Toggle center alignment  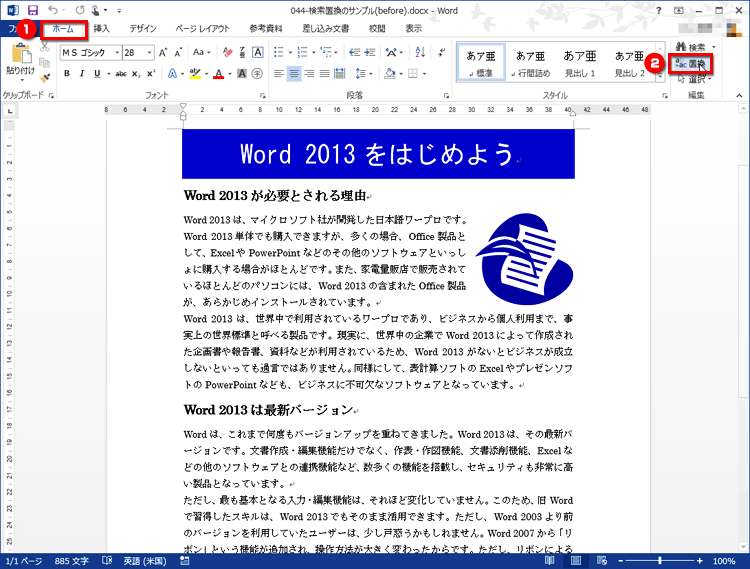(294, 74)
